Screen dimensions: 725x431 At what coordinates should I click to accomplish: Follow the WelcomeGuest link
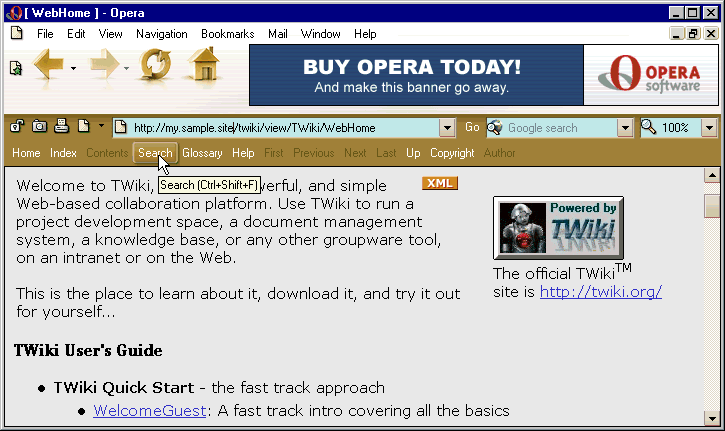pyautogui.click(x=150, y=411)
